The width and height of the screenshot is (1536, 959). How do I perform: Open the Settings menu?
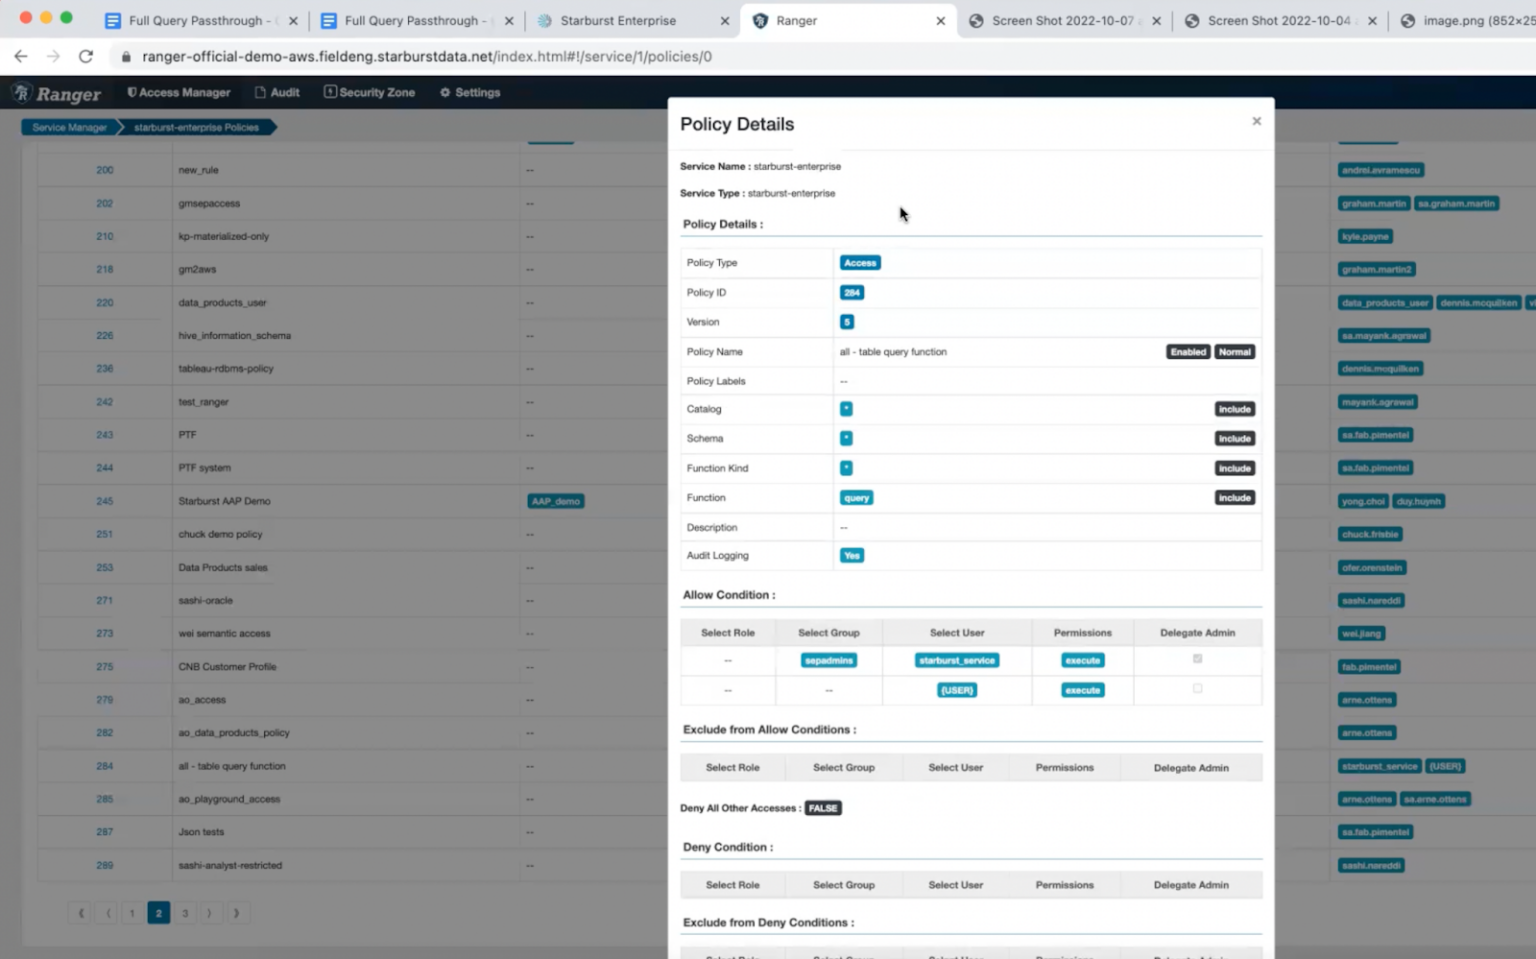pos(470,93)
